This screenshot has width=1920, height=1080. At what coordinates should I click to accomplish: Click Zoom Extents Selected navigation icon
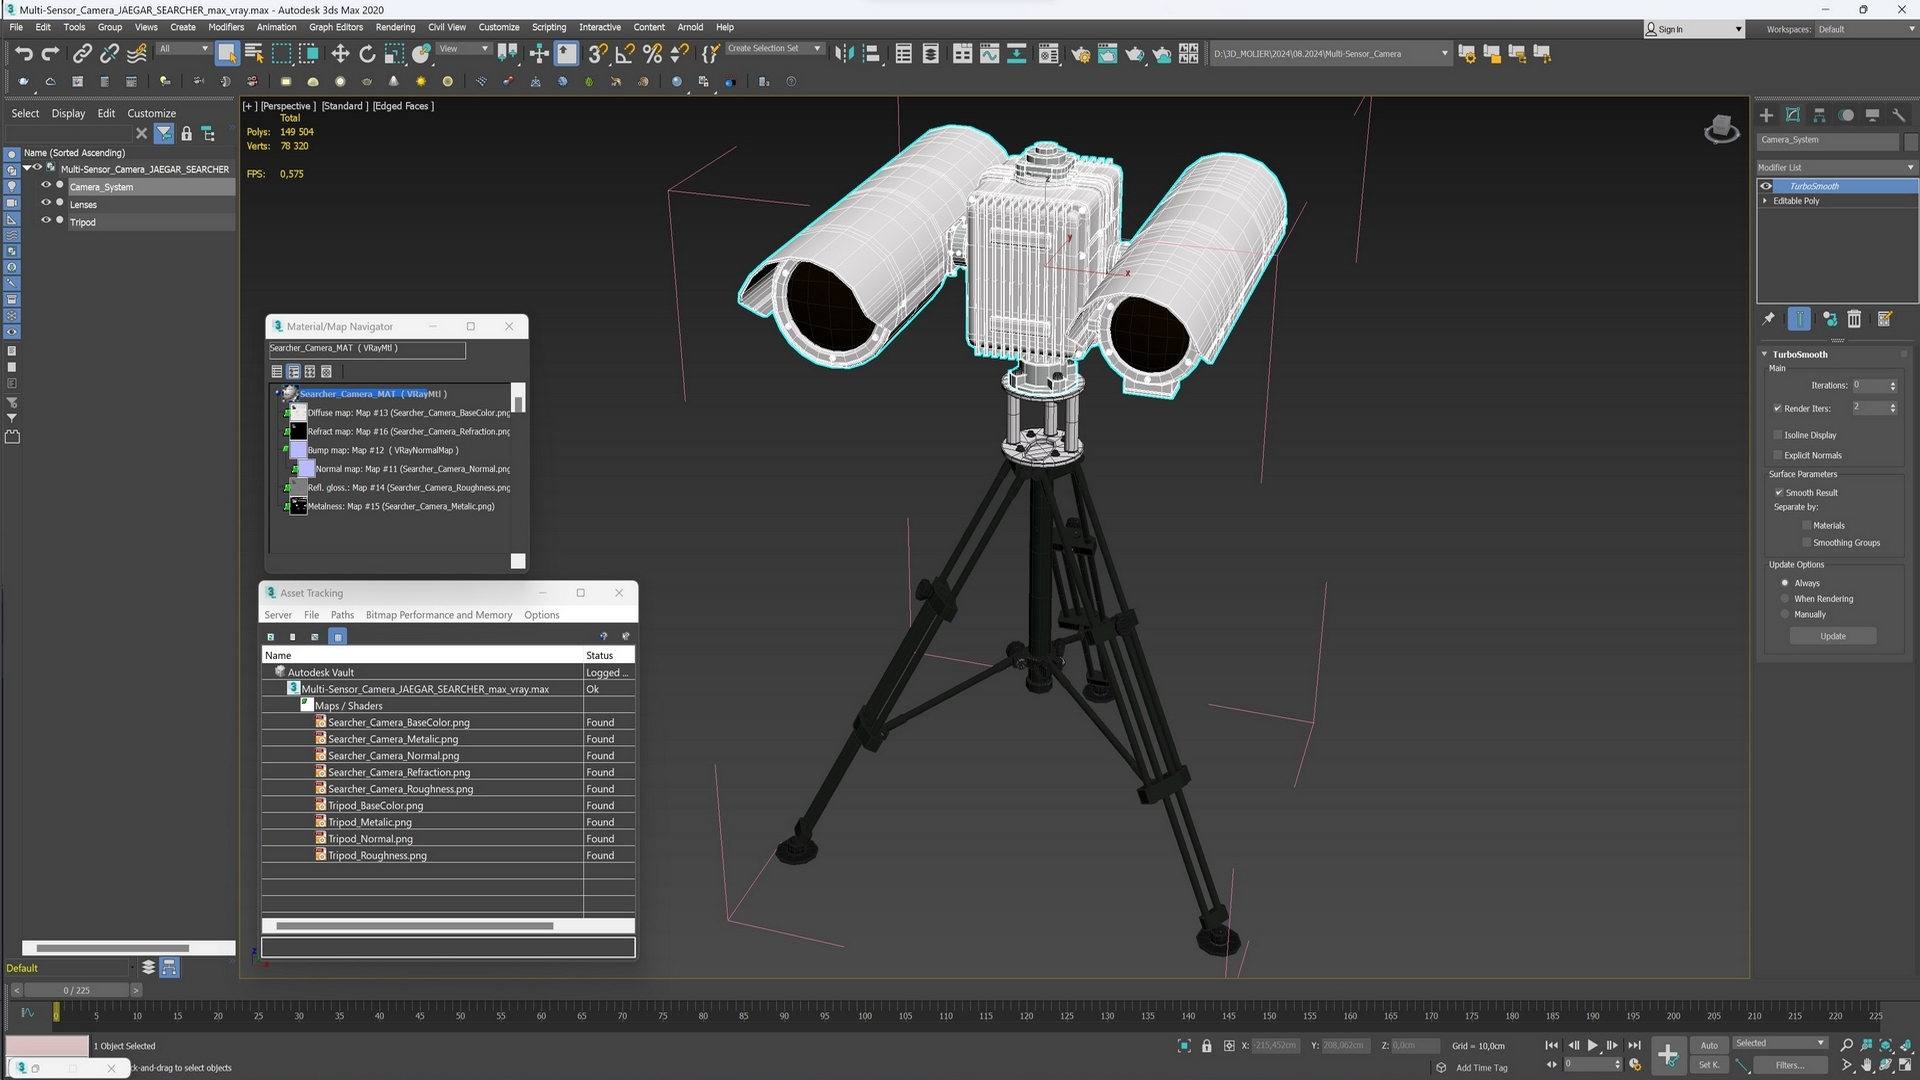pos(1886,1045)
